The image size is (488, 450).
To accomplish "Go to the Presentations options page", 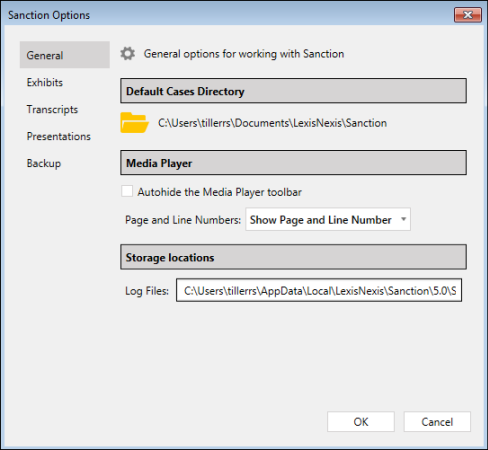I will coord(59,136).
